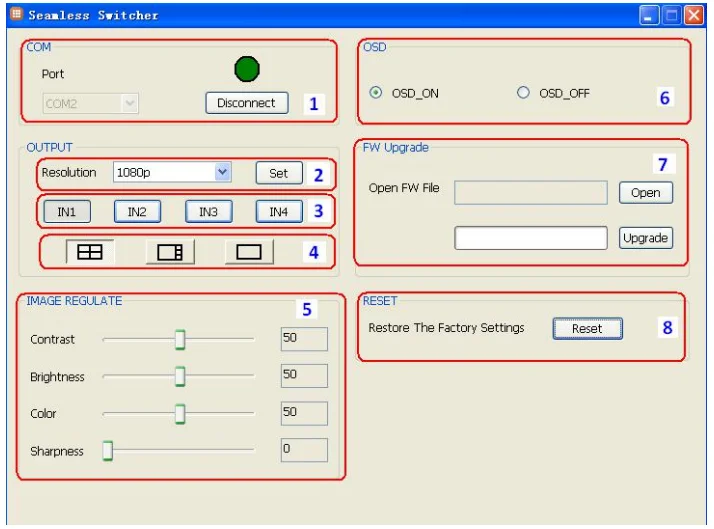Click the 'Restore The Factory Settings' label
714x529 pixels.
point(446,328)
